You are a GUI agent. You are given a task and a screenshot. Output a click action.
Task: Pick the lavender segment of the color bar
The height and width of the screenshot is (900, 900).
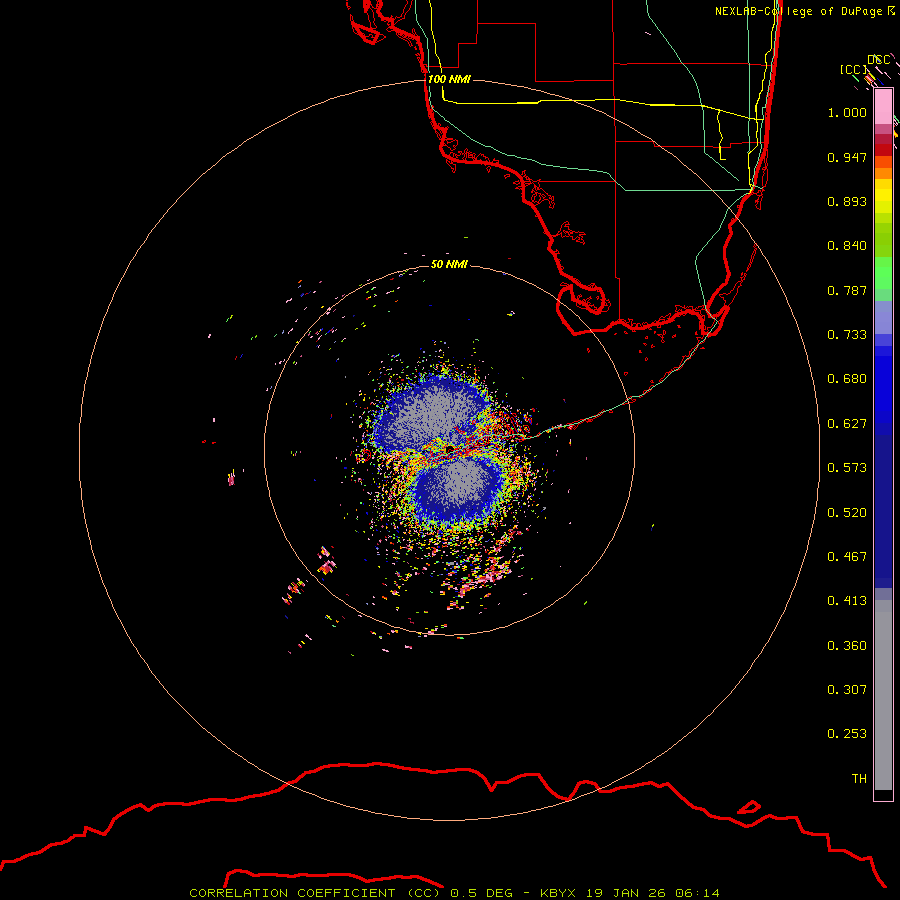(883, 318)
